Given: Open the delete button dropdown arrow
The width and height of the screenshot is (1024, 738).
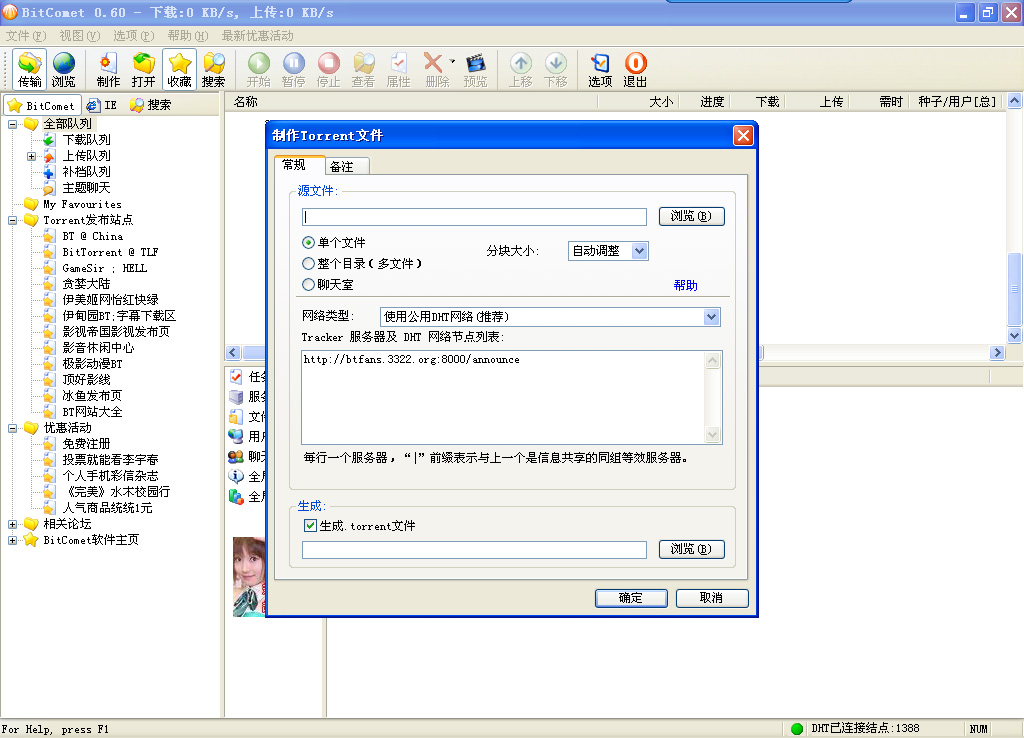Looking at the screenshot, I should tap(452, 61).
